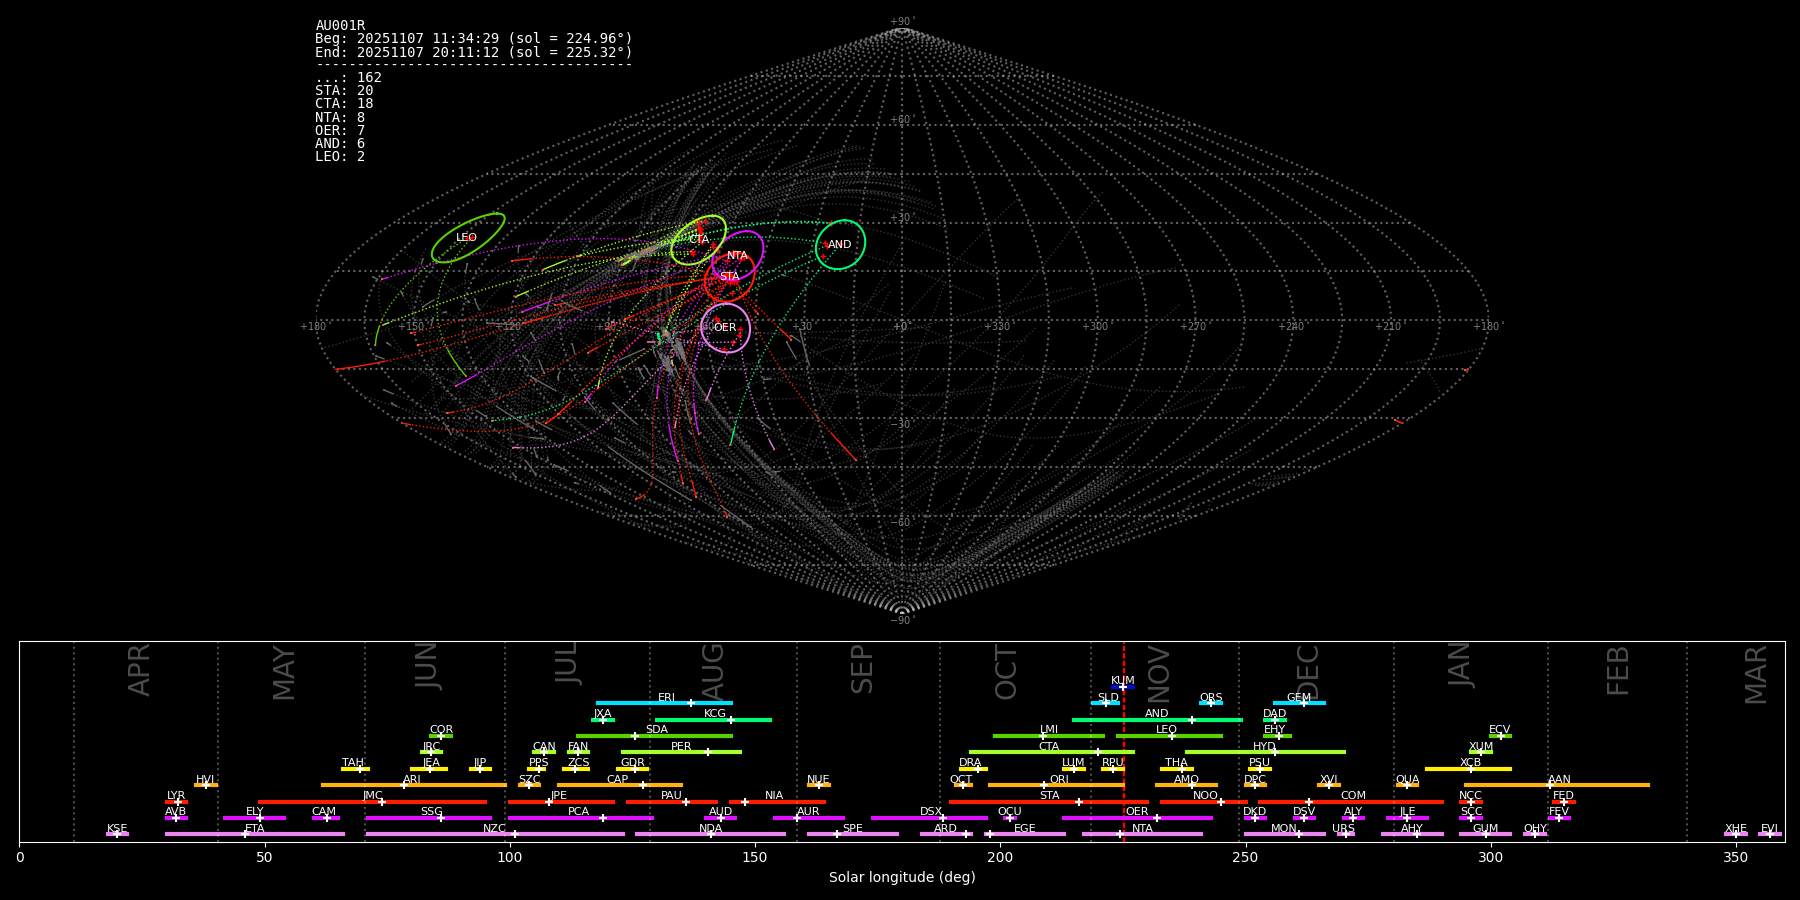Click the AUG month label in the timeline
This screenshot has height=900, width=1800.
point(713,672)
